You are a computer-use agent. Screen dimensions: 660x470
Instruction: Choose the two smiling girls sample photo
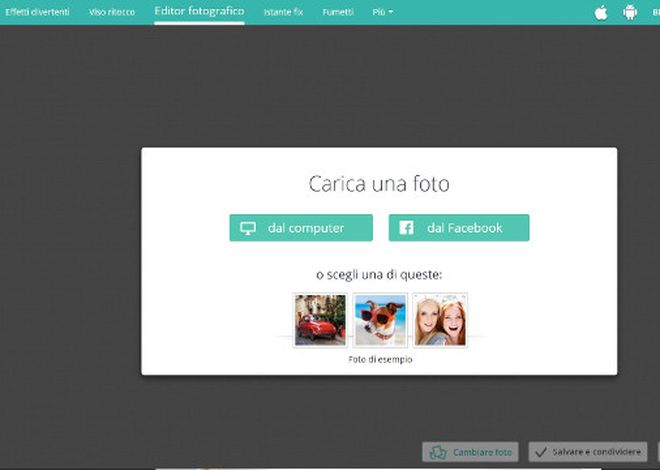click(440, 320)
